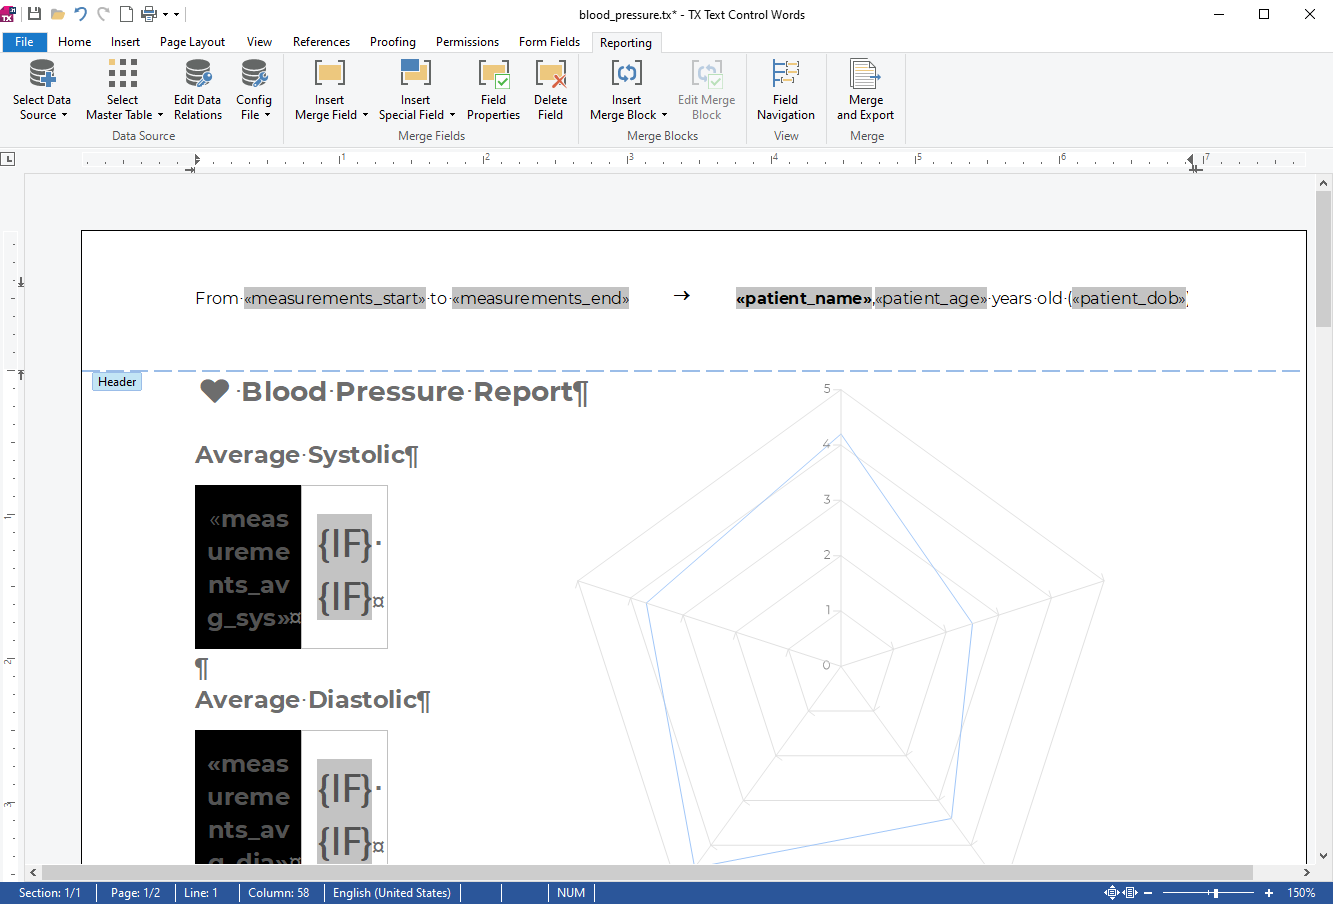The width and height of the screenshot is (1334, 904).
Task: Switch to the Permissions tab
Action: 468,42
